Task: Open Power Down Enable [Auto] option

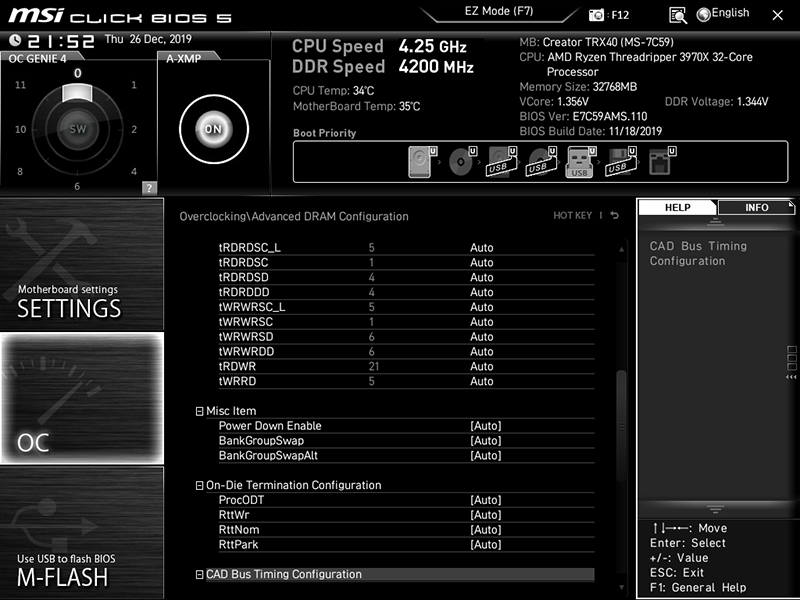Action: [486, 426]
